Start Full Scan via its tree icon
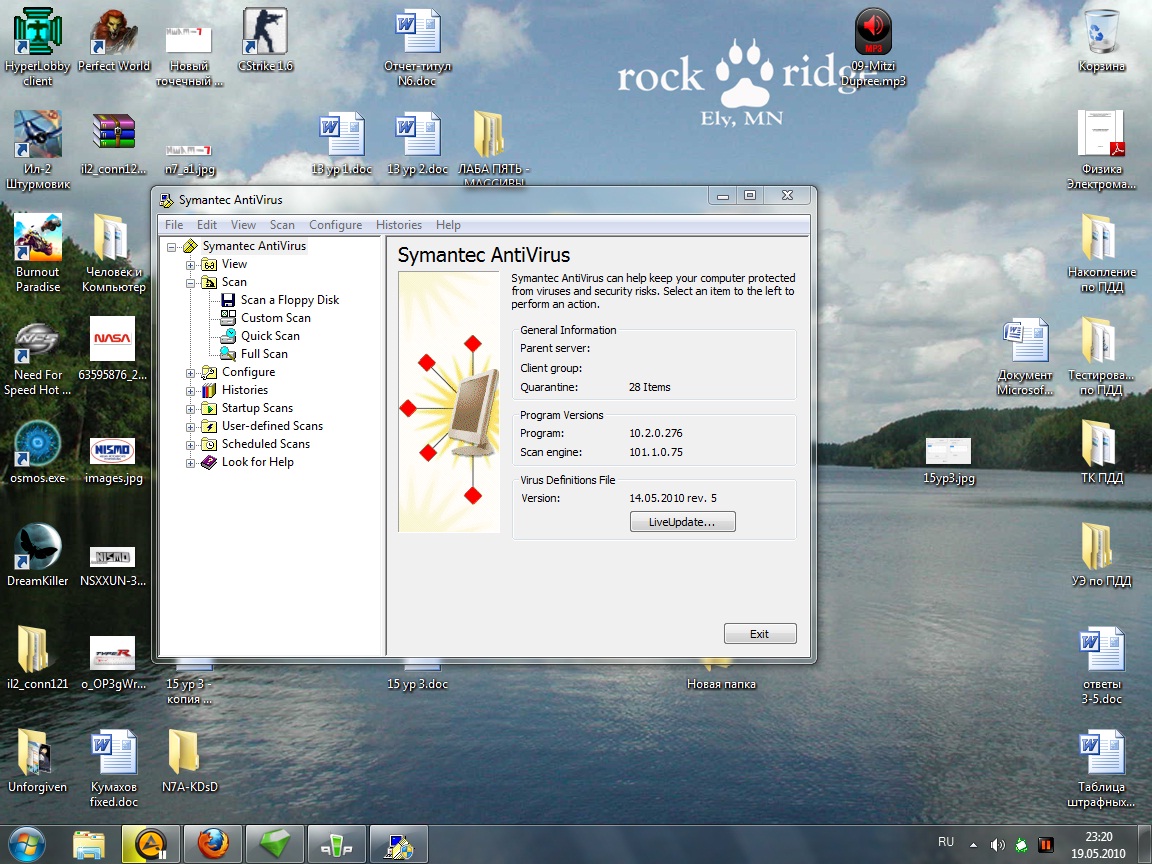 (x=228, y=353)
